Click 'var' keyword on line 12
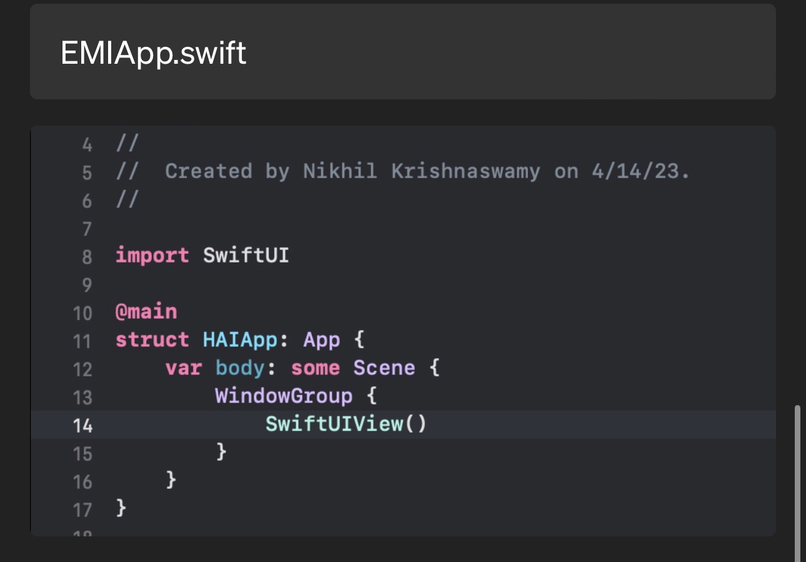This screenshot has width=806, height=562. [x=184, y=368]
